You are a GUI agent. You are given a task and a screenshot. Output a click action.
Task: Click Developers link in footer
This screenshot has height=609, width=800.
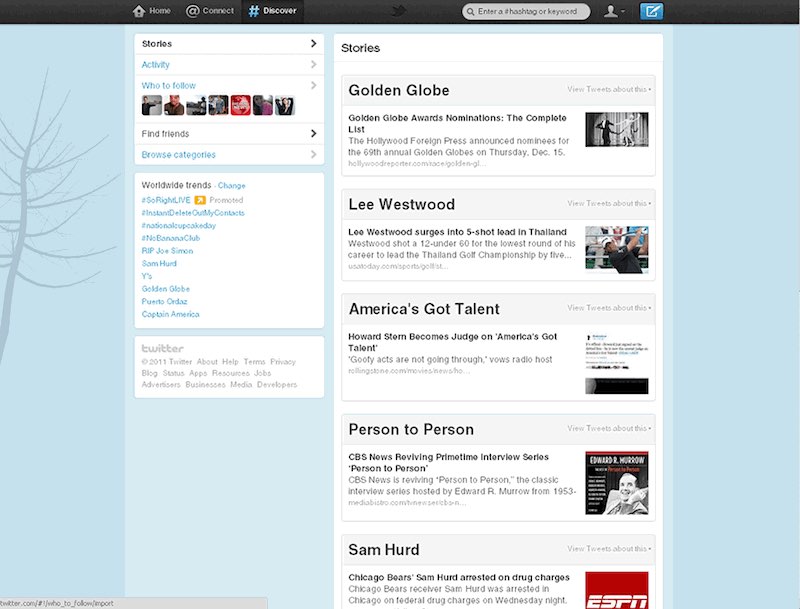[277, 385]
